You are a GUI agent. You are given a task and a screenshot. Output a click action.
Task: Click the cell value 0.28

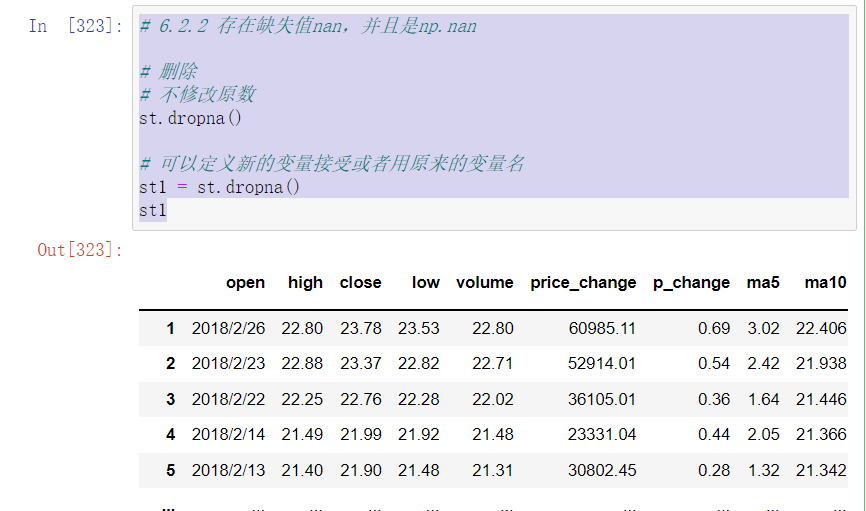tap(714, 470)
